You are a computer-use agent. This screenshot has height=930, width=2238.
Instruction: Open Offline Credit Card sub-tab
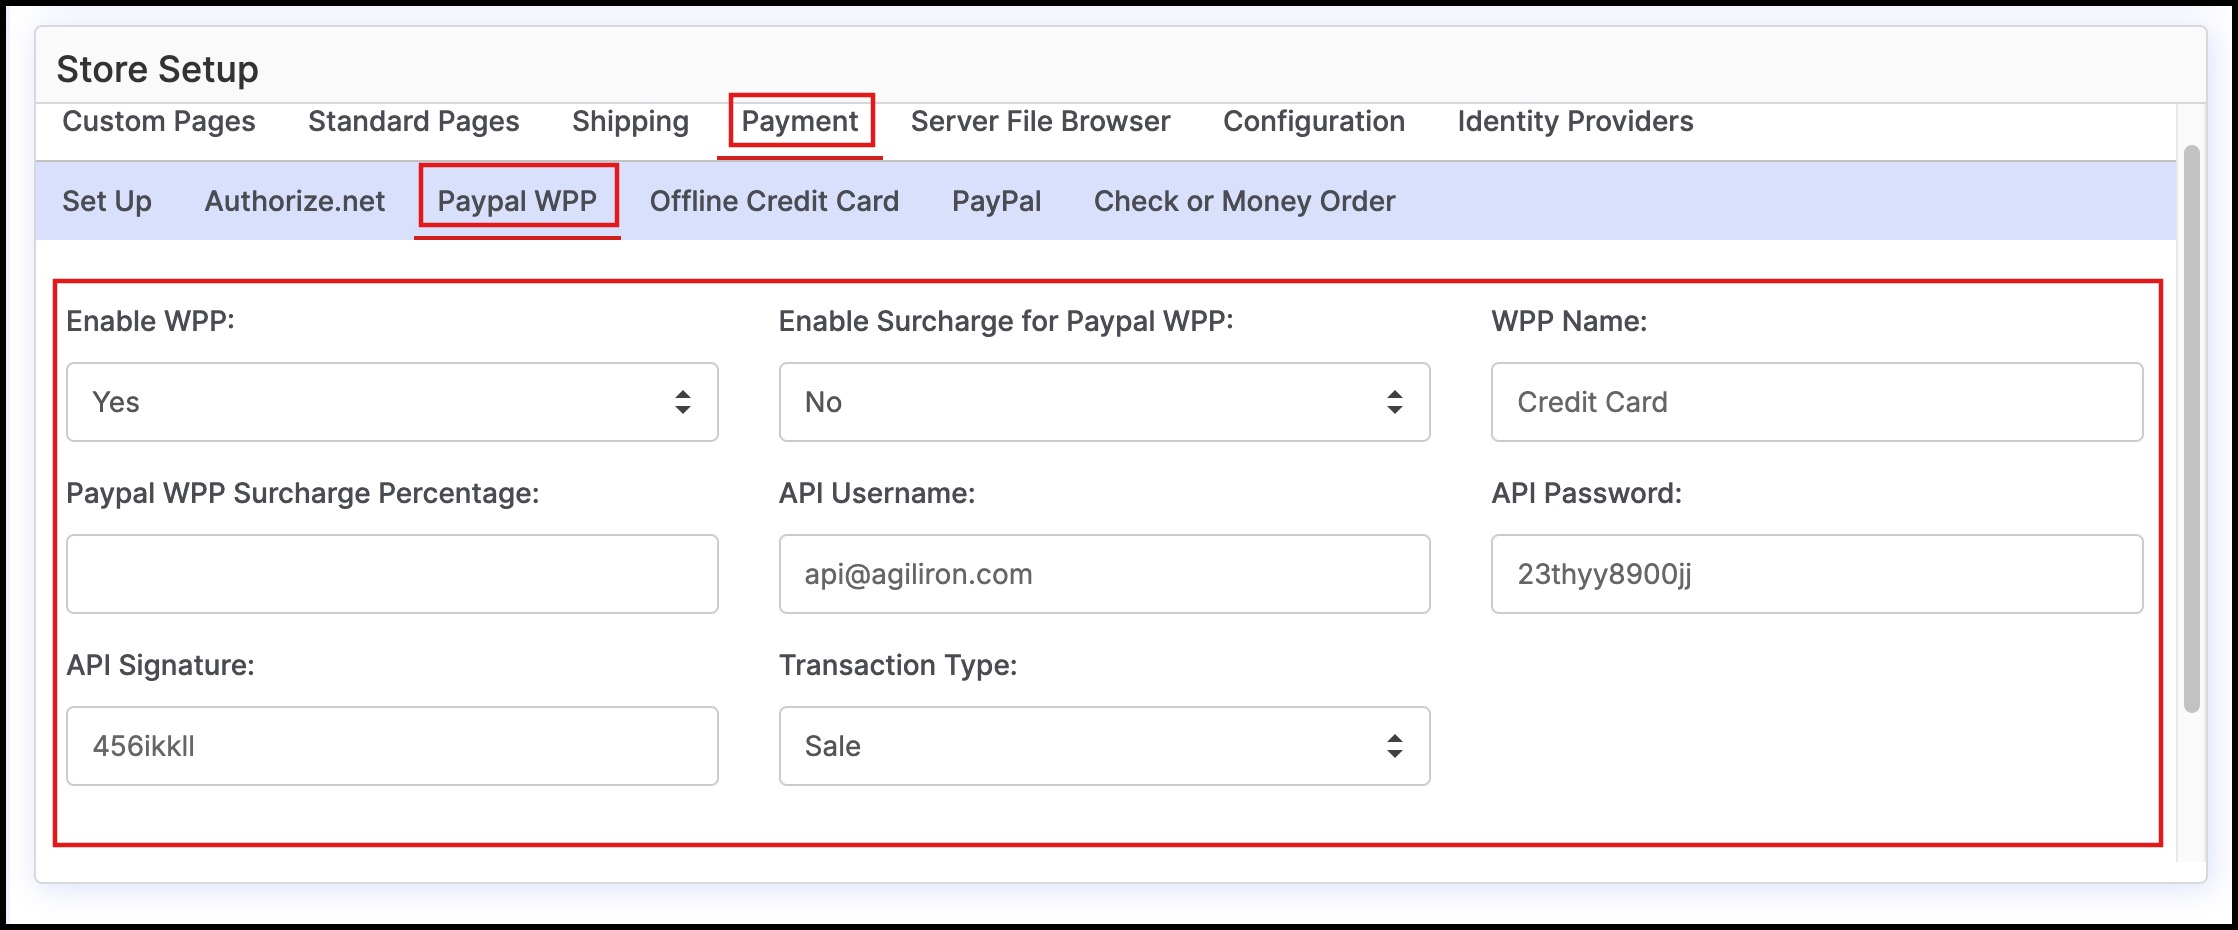pyautogui.click(x=774, y=201)
